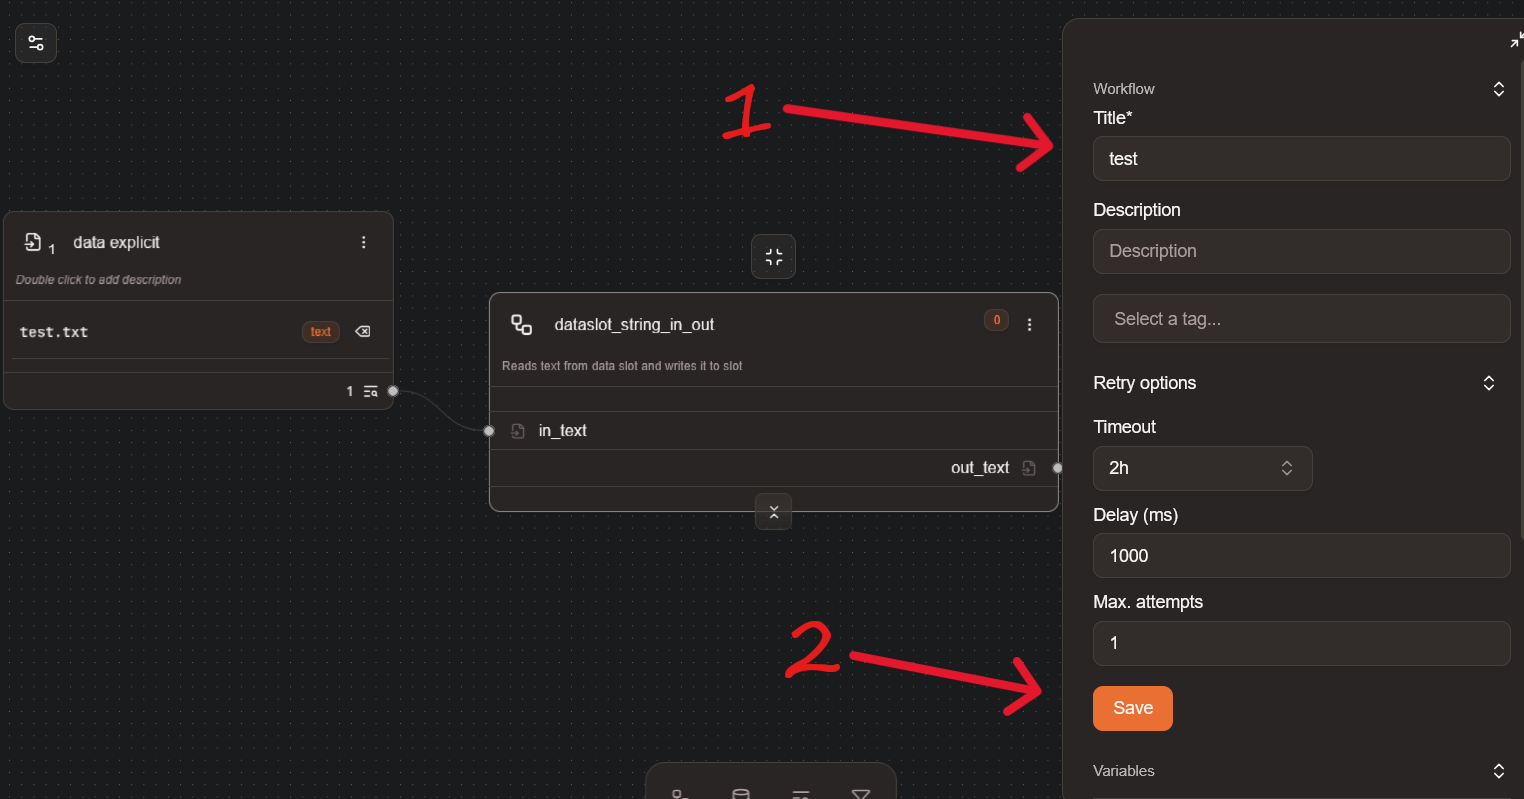
Task: Expand the Retry options section
Action: 1489,383
